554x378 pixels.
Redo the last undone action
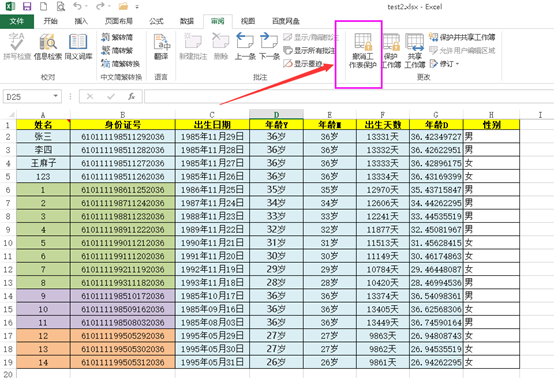pyautogui.click(x=100, y=6)
